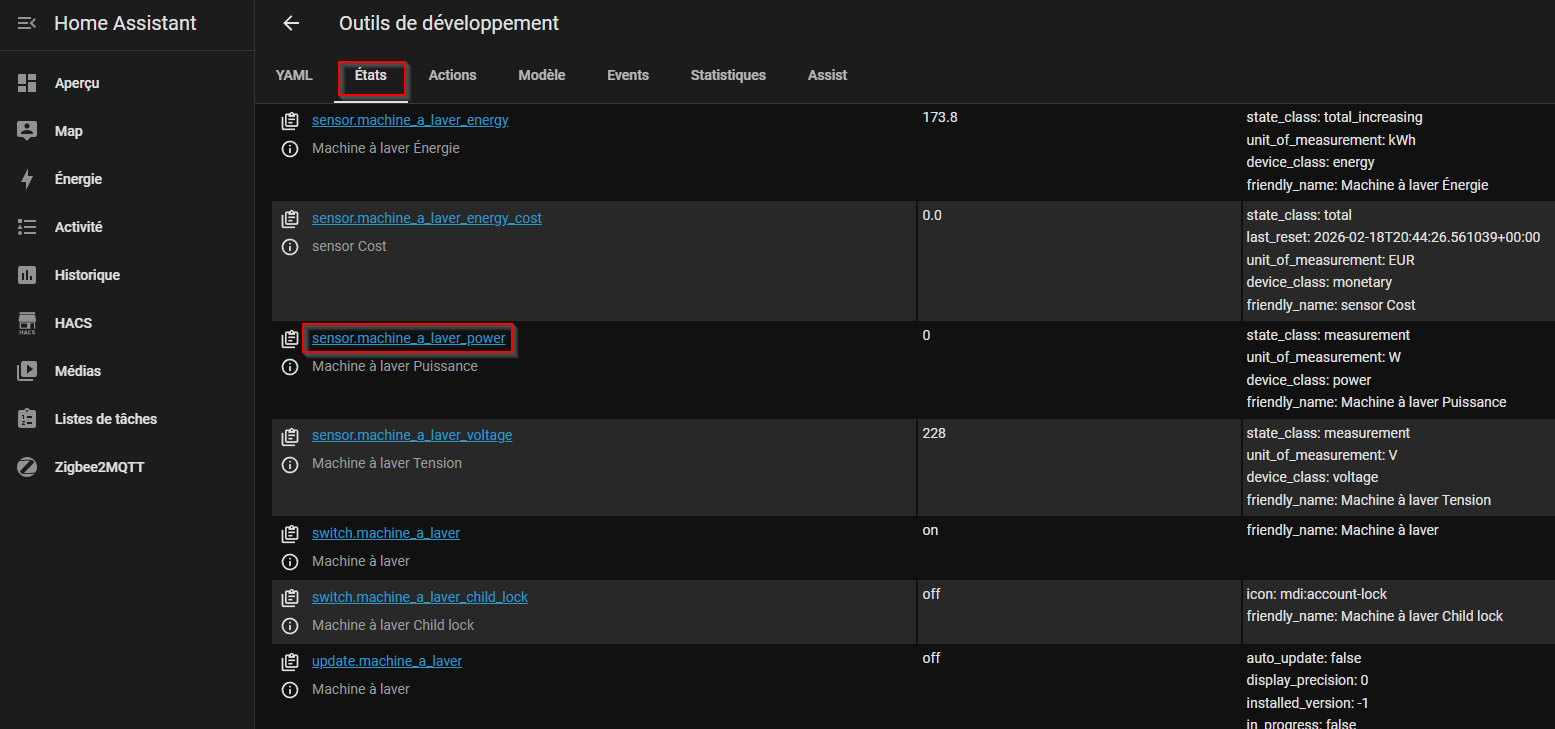Switch to the Statistiques tab
The height and width of the screenshot is (729, 1555).
pos(728,75)
